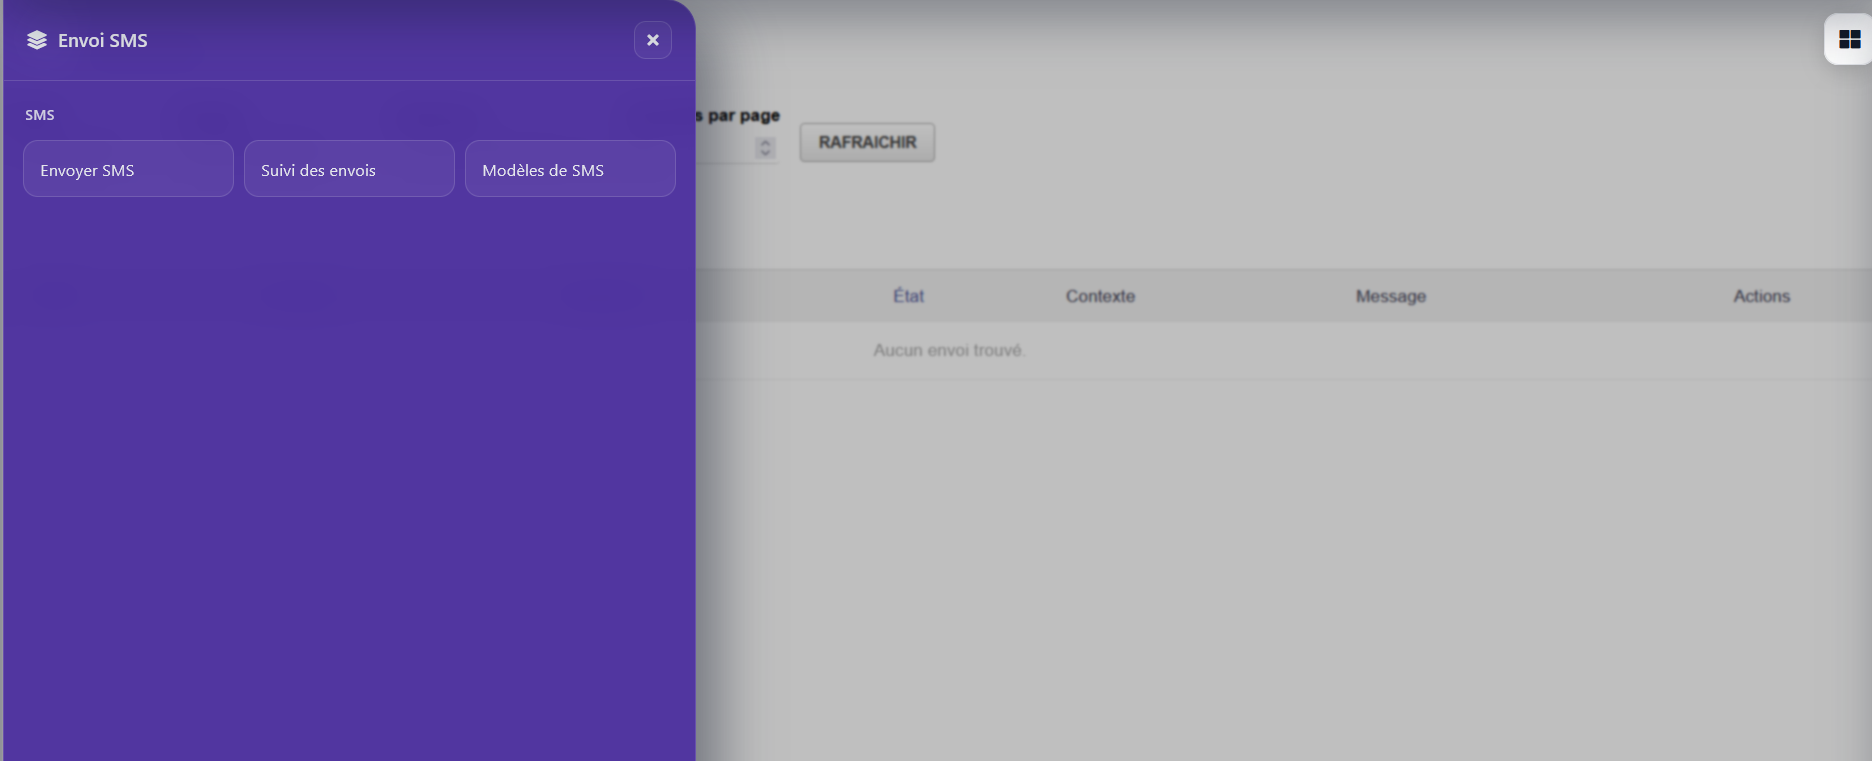Go to Suivi des envois
Image resolution: width=1872 pixels, height=761 pixels.
349,169
